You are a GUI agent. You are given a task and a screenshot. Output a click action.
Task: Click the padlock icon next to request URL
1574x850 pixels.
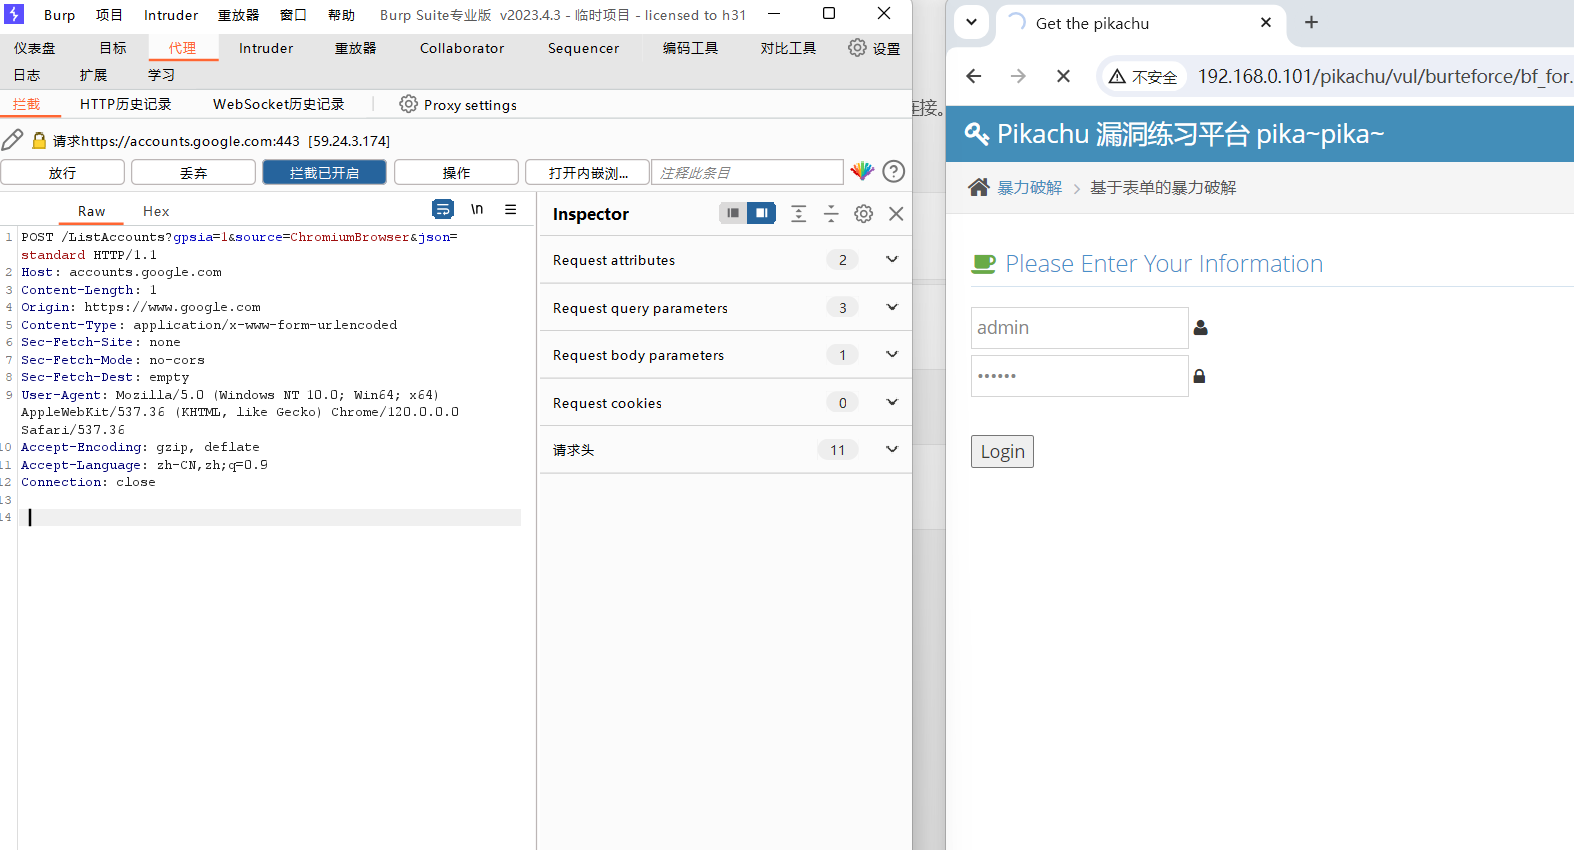(x=39, y=141)
